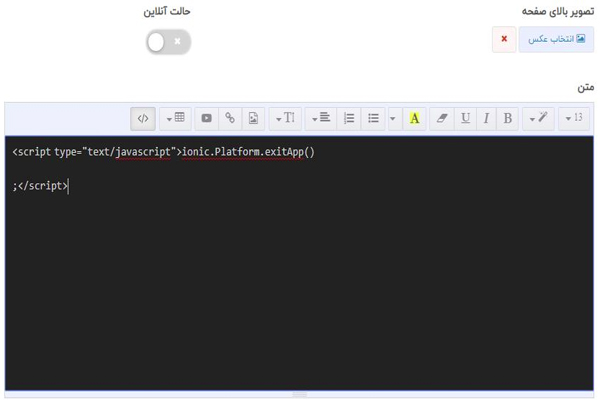Toggle underline formatting
The width and height of the screenshot is (600, 400).
tap(465, 119)
